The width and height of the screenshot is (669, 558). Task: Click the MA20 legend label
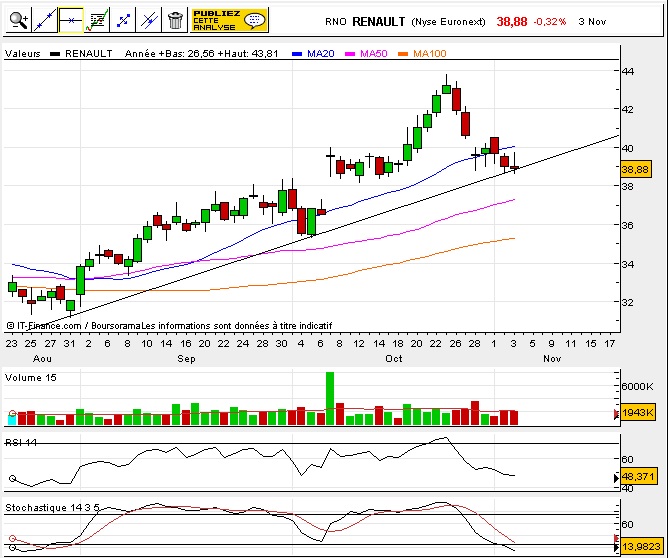coord(320,54)
